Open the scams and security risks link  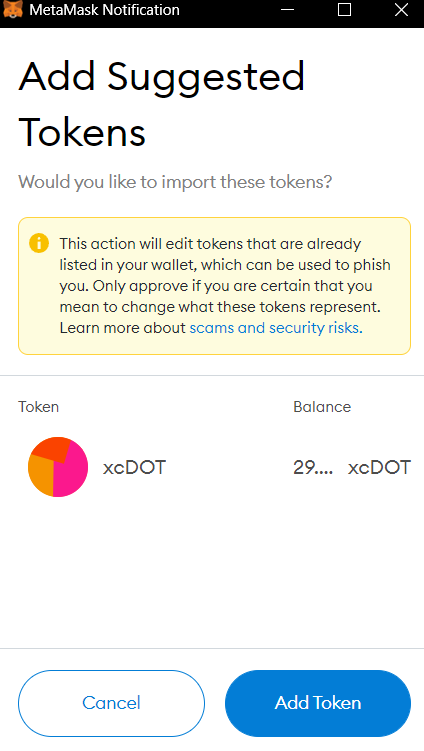(x=276, y=328)
